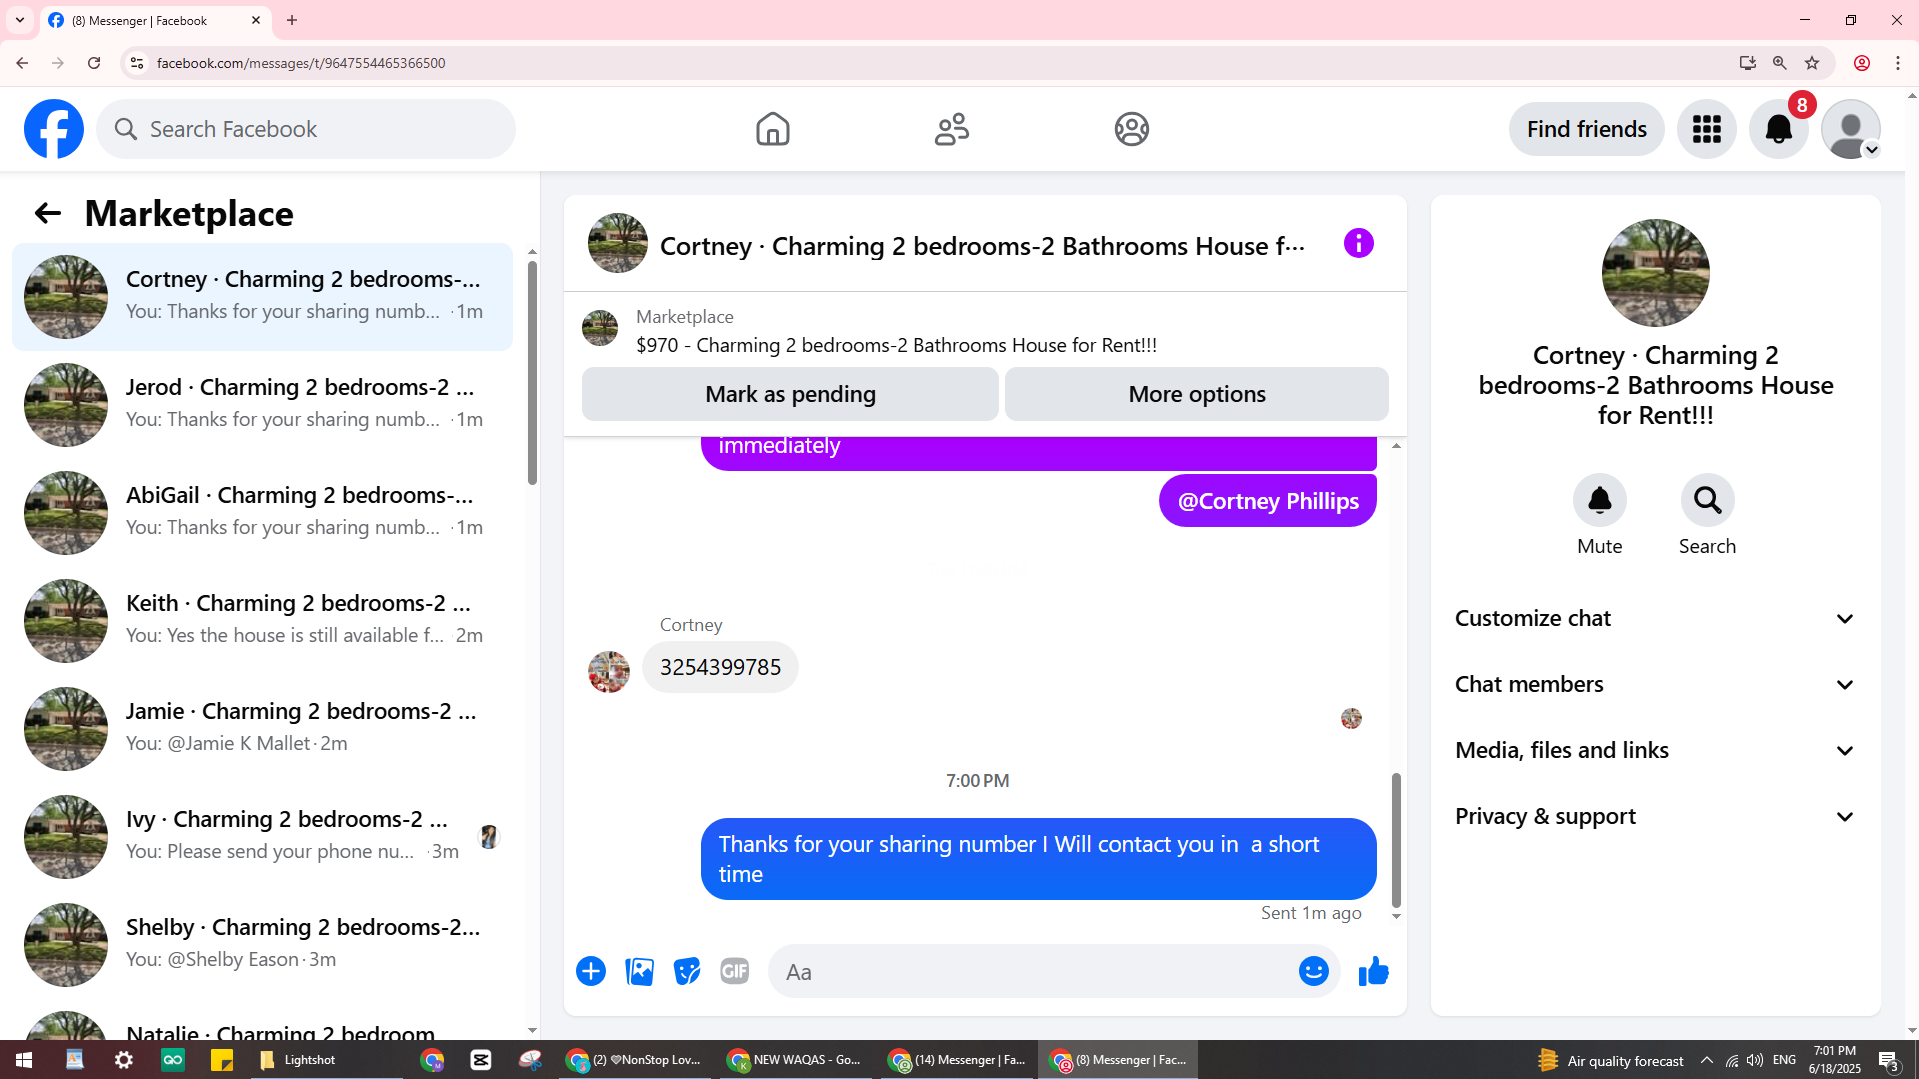Open a new browser tab
The width and height of the screenshot is (1919, 1079).
pyautogui.click(x=292, y=20)
